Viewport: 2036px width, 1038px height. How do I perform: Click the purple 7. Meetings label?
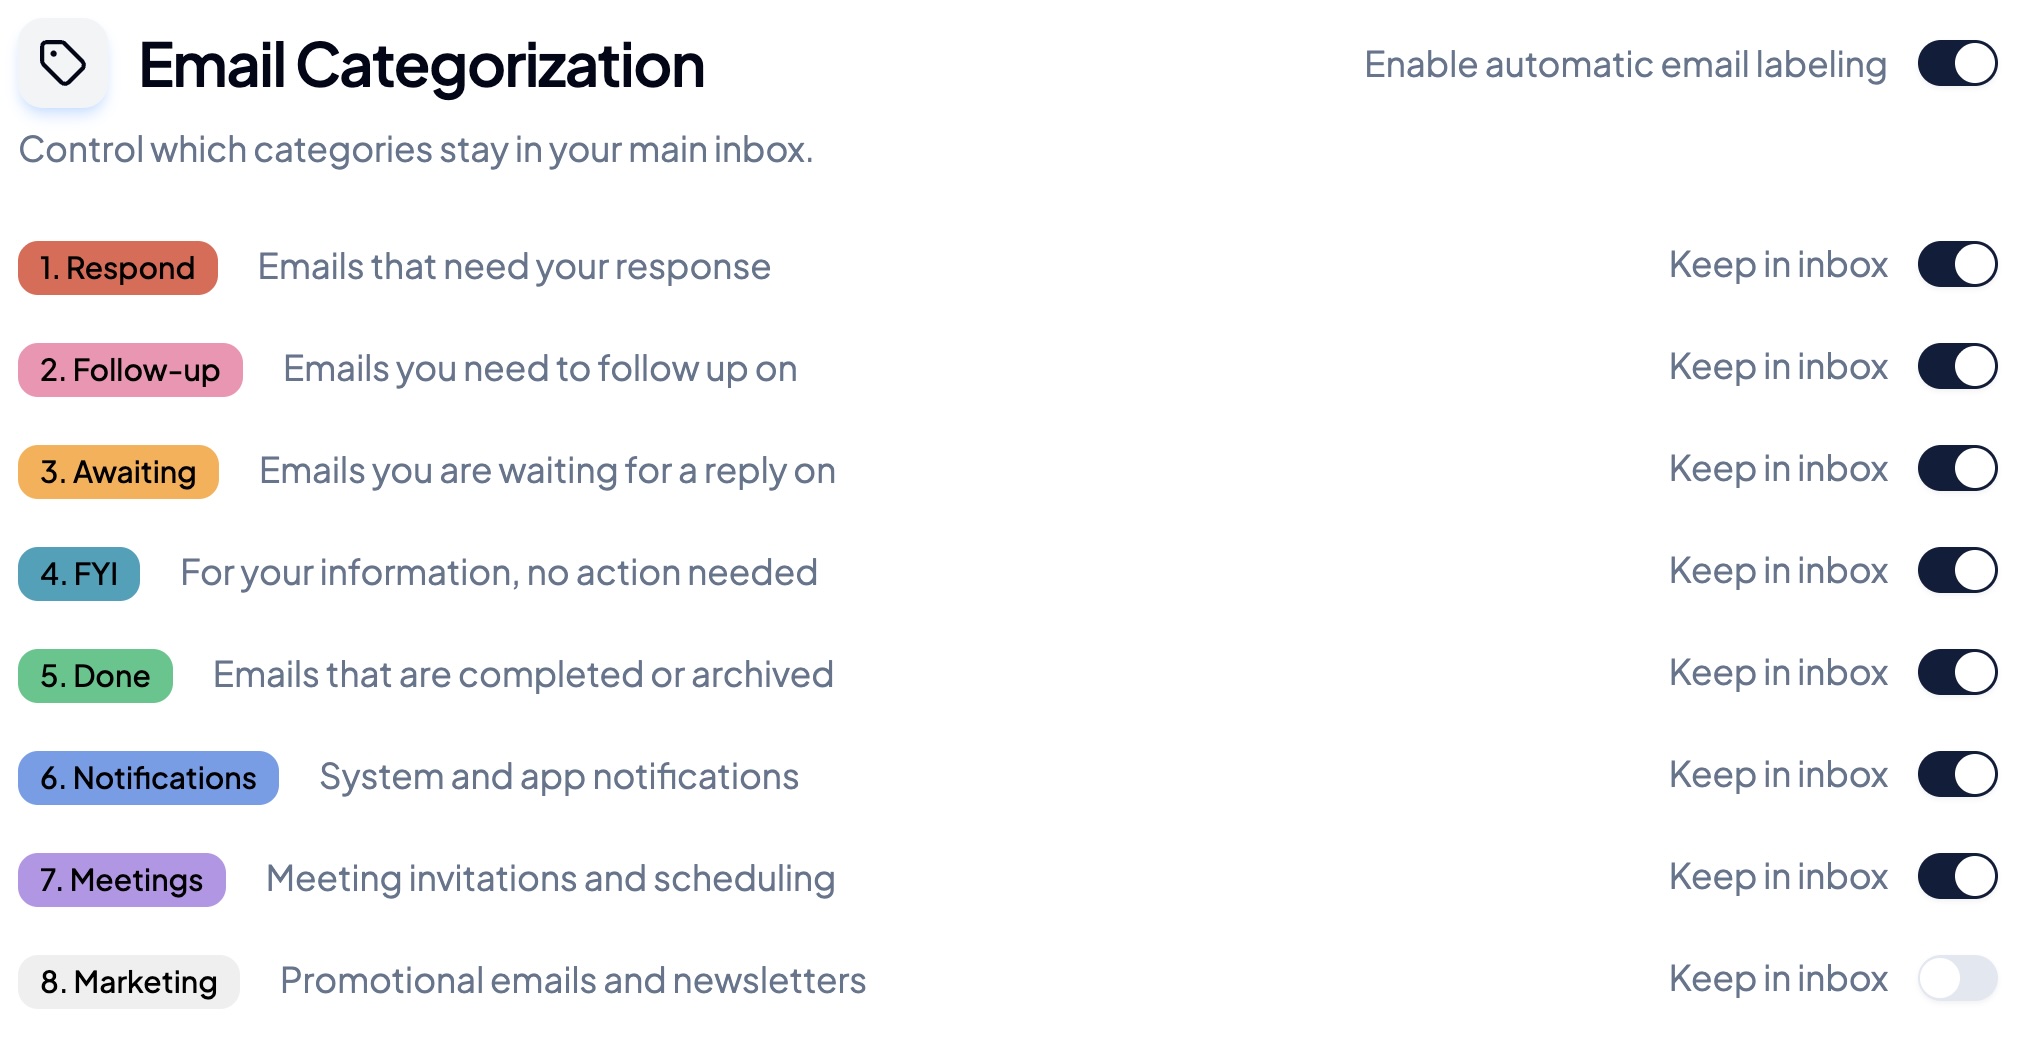pyautogui.click(x=122, y=880)
